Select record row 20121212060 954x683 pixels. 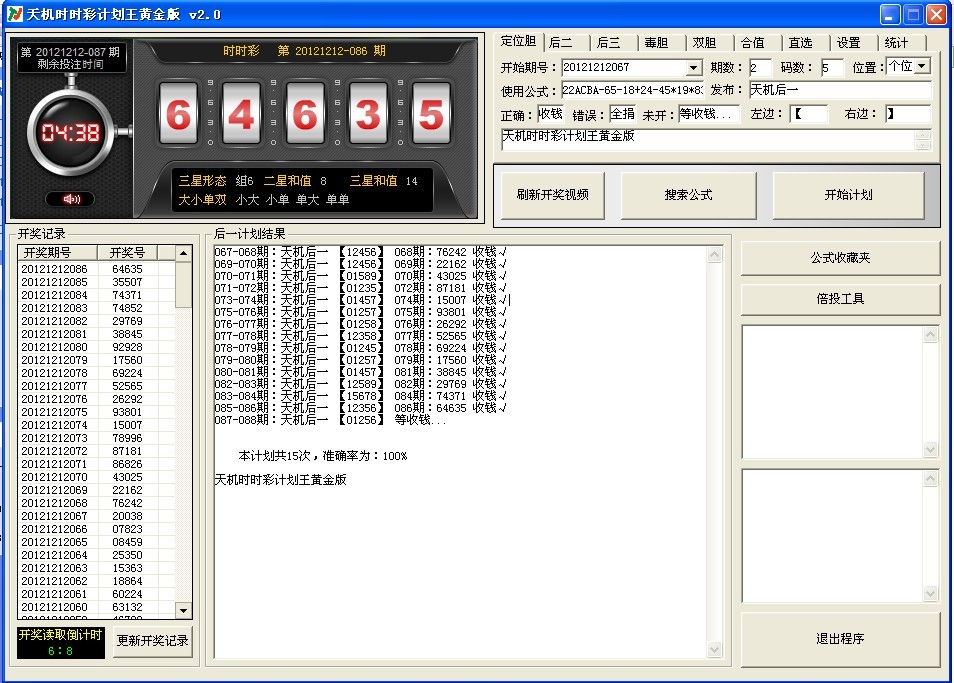(x=97, y=607)
